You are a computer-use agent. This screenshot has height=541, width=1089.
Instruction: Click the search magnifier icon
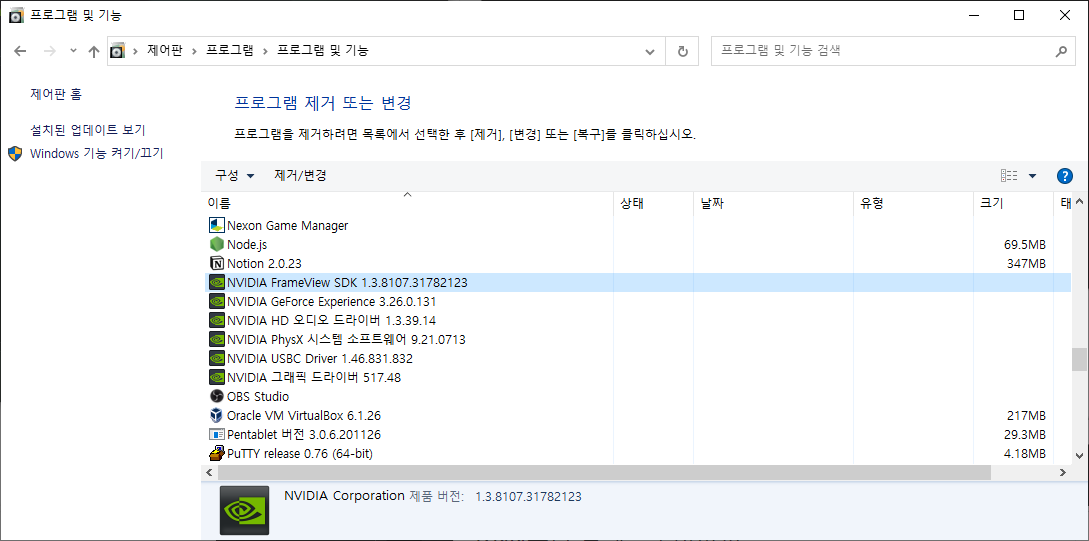pos(1061,51)
